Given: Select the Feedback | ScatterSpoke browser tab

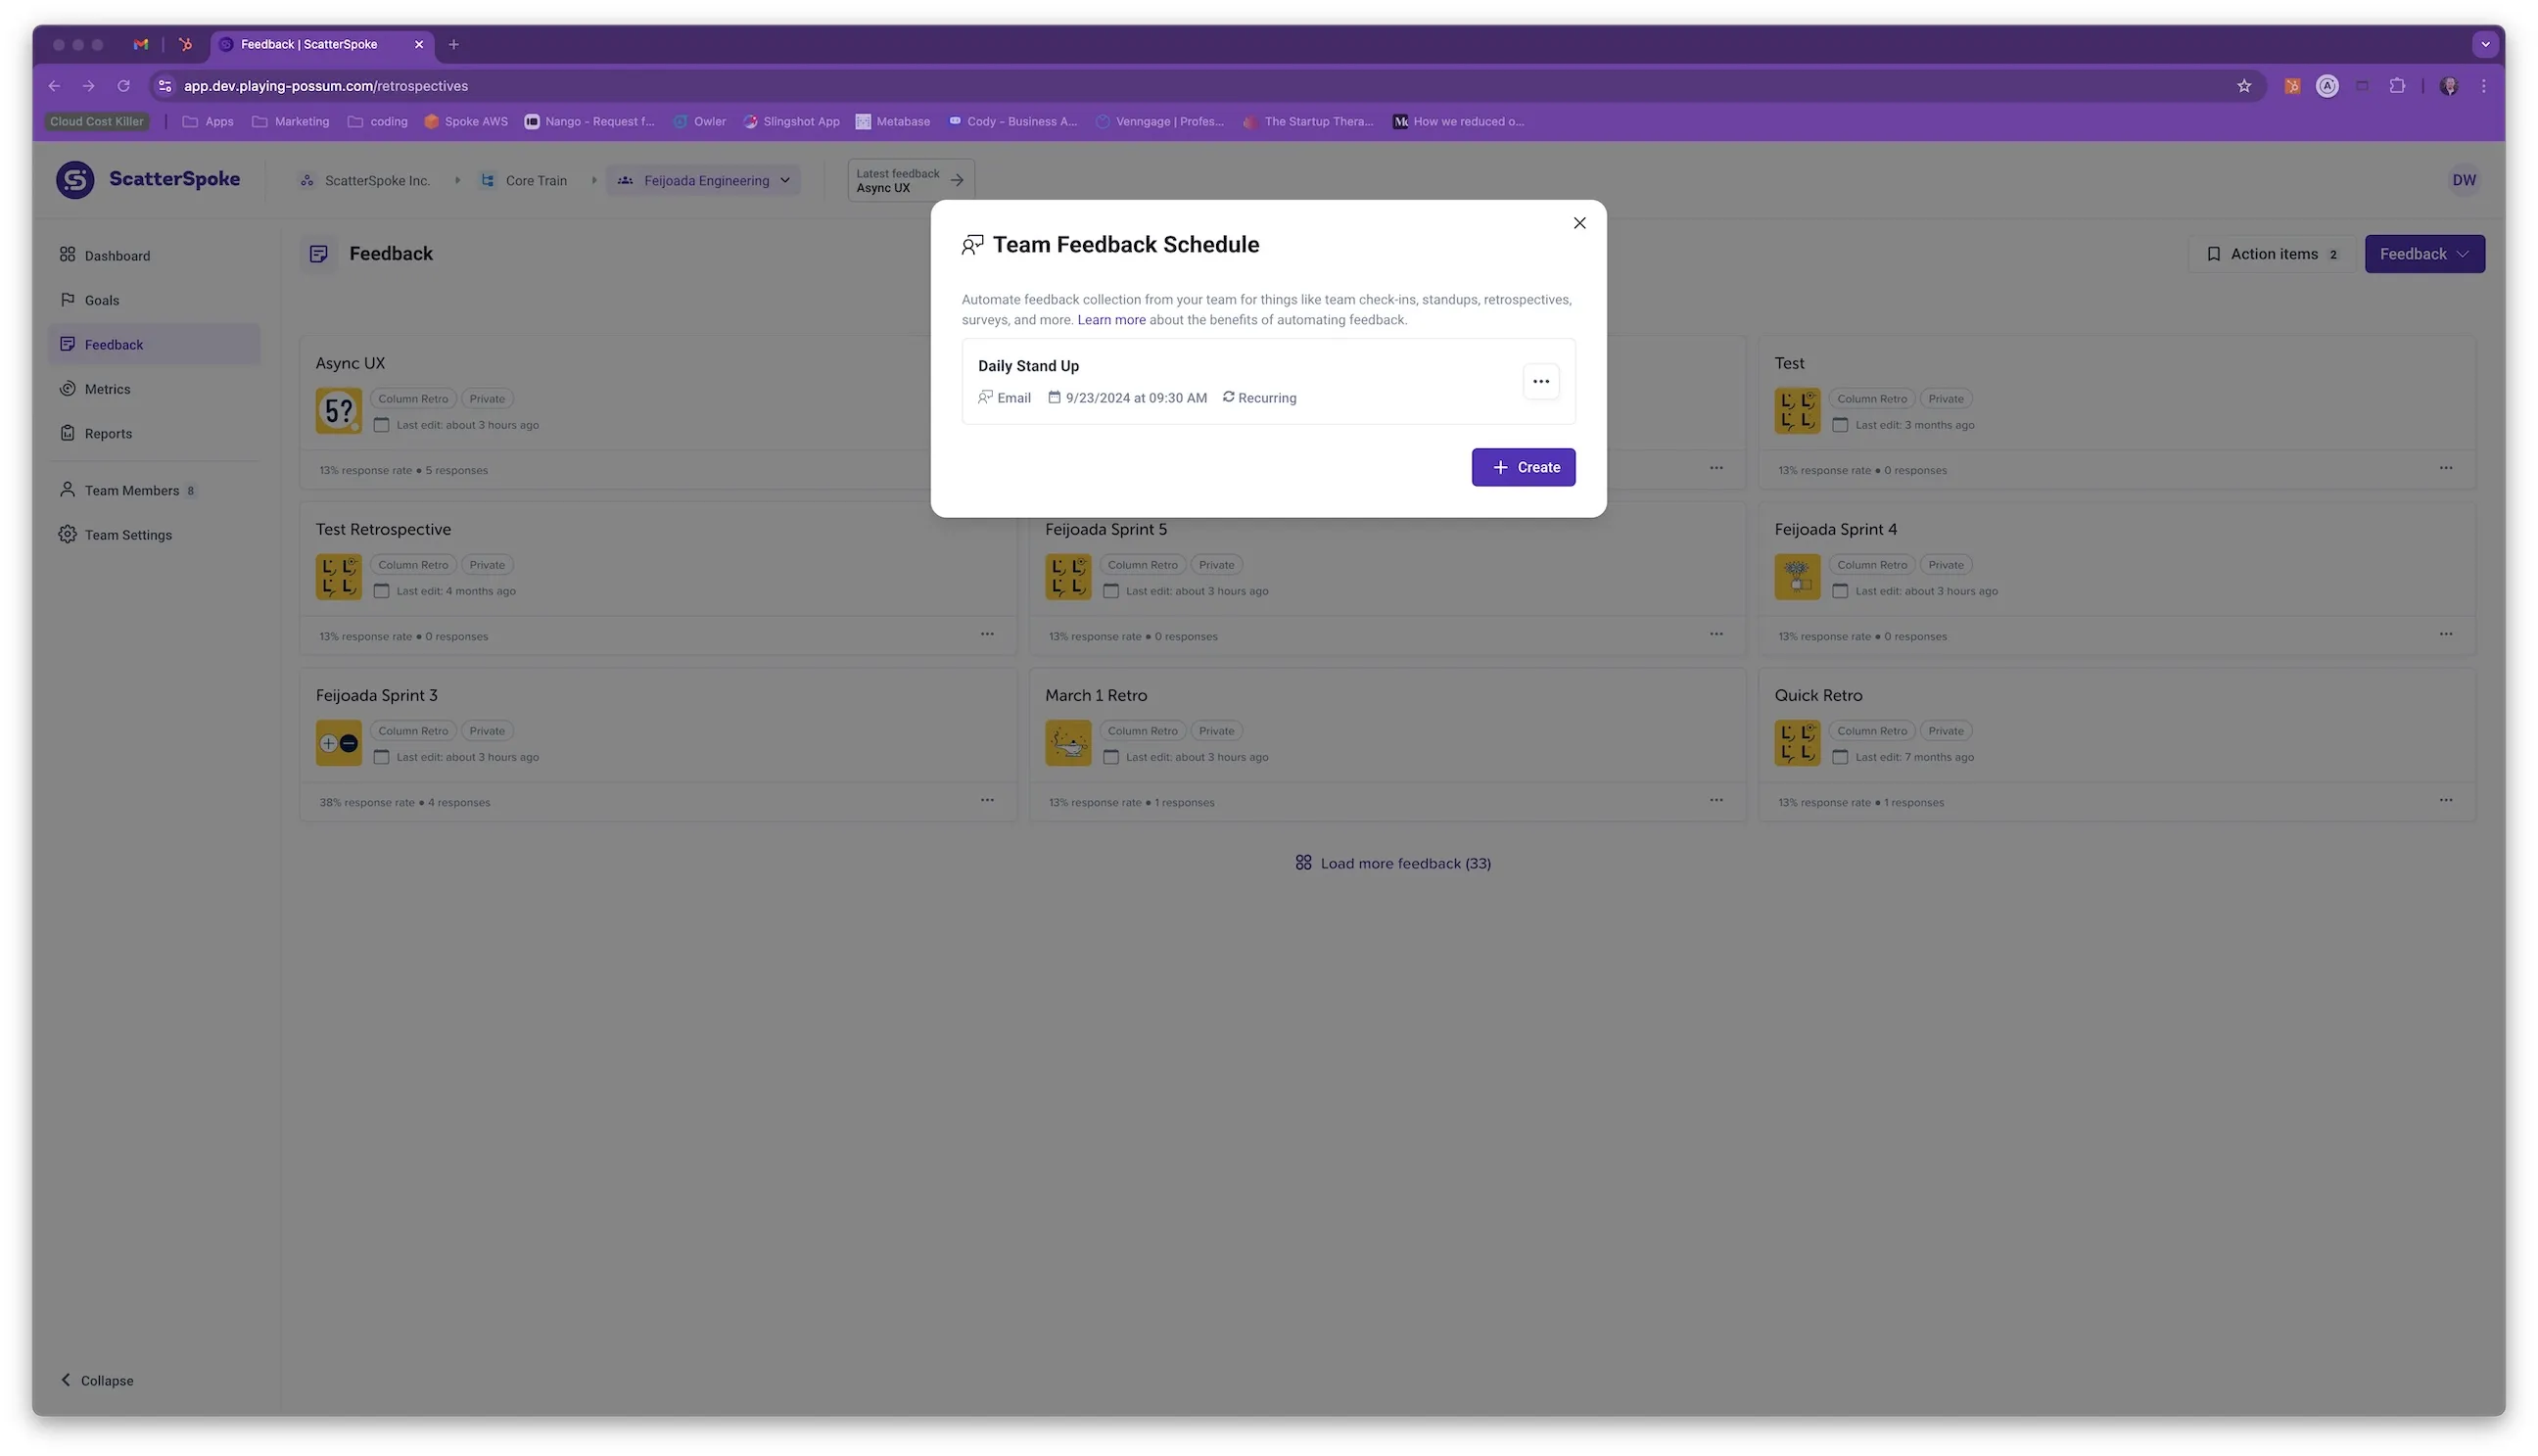Looking at the screenshot, I should (310, 44).
